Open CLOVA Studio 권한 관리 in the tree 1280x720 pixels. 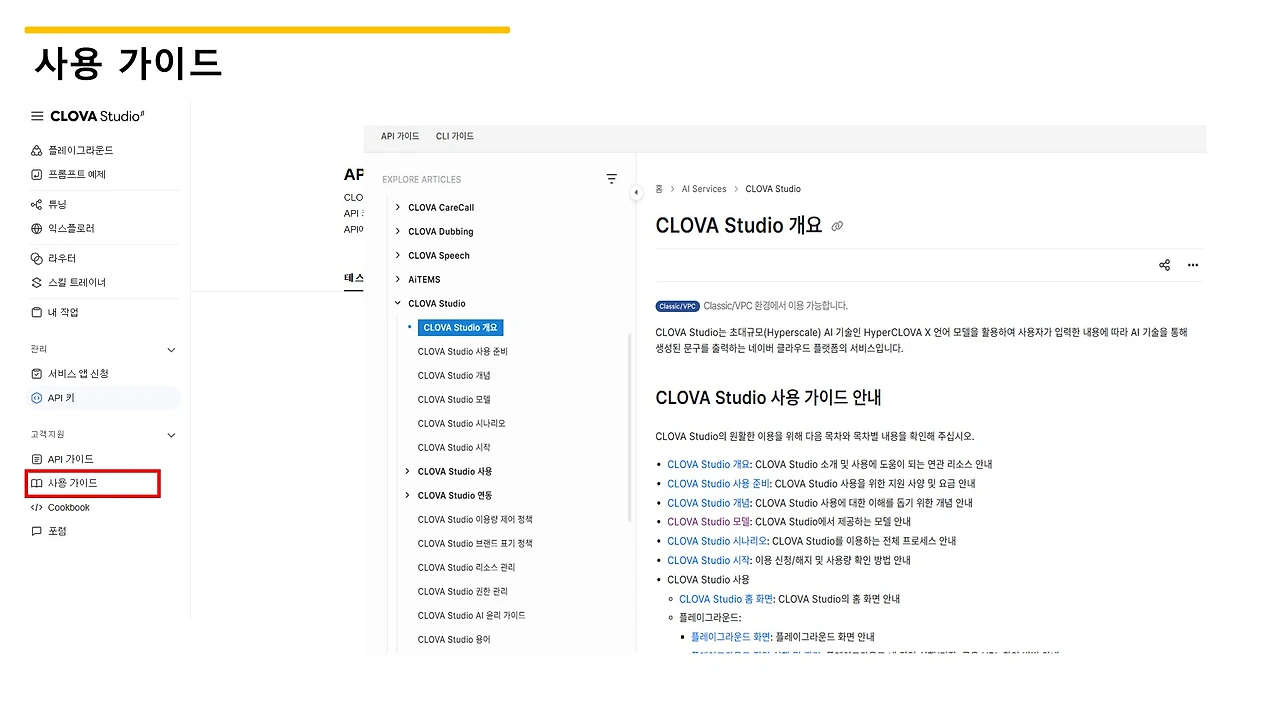click(x=462, y=591)
